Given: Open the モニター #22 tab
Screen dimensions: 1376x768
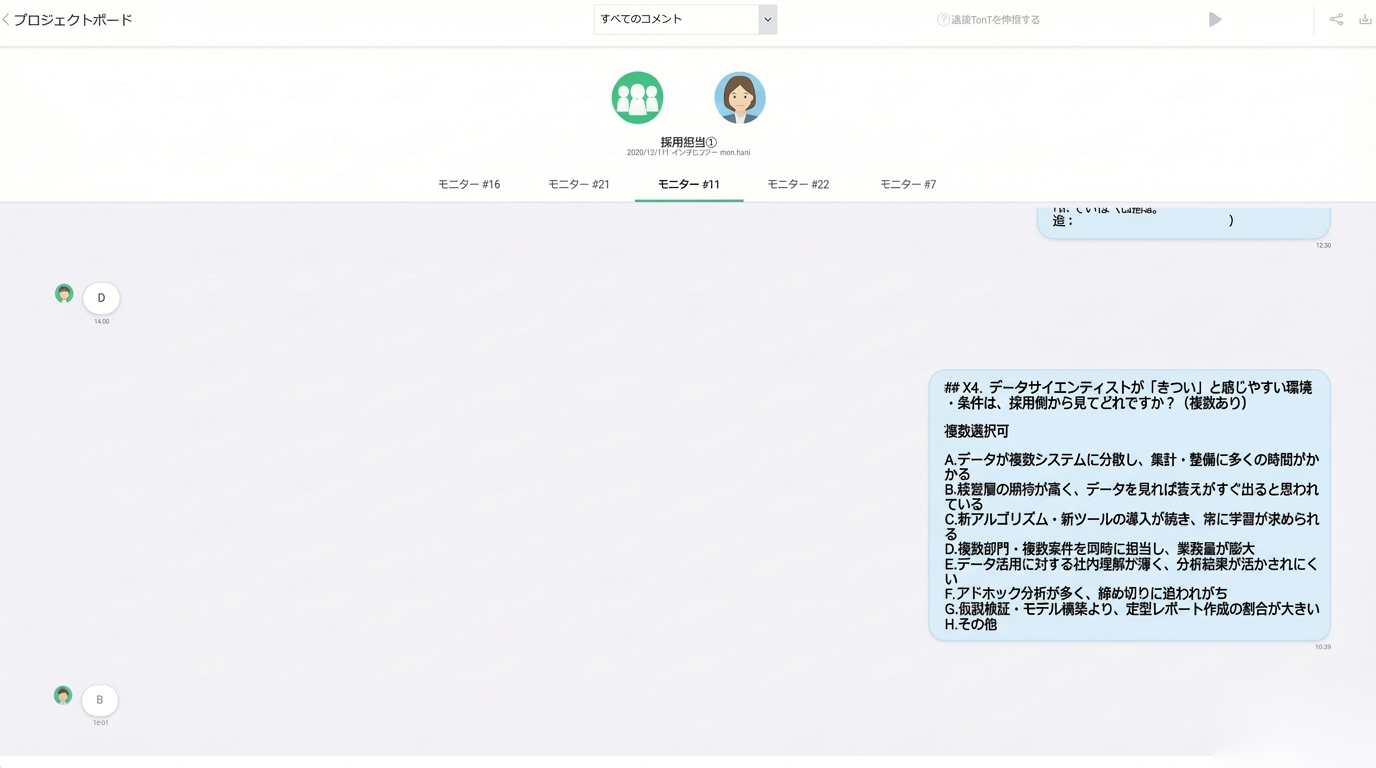Looking at the screenshot, I should (798, 184).
